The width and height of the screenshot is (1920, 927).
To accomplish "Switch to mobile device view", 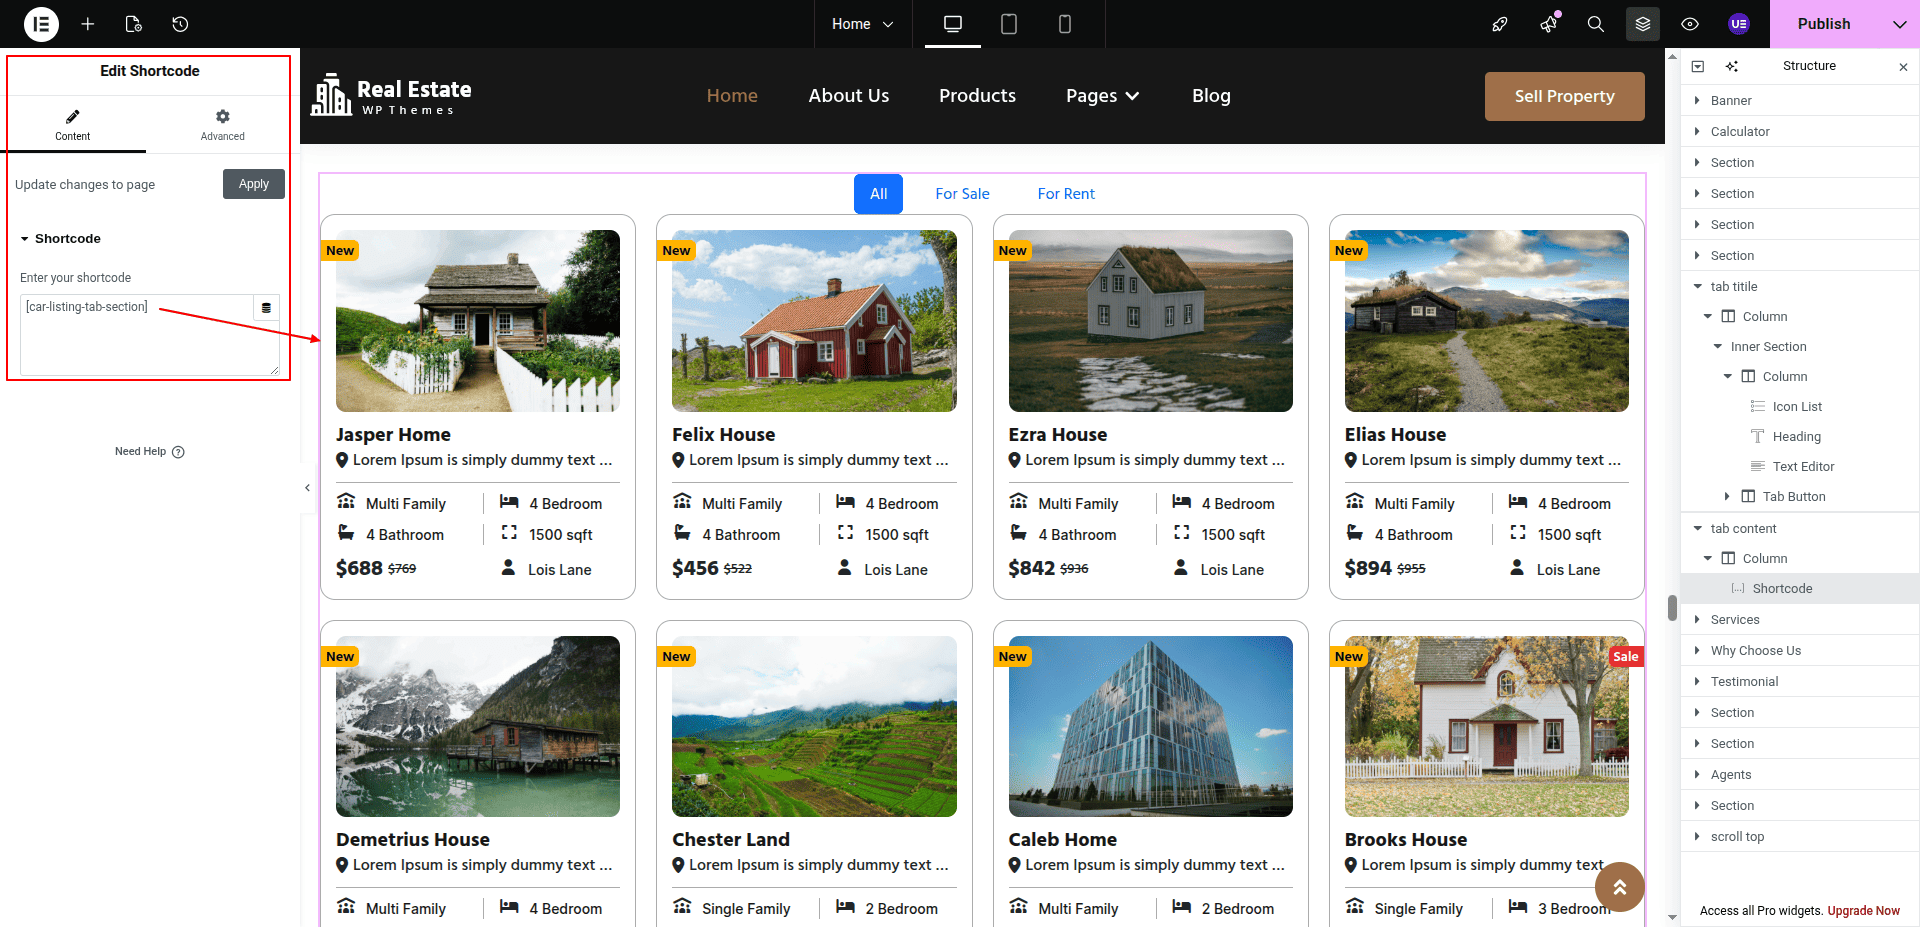I will 1065,24.
